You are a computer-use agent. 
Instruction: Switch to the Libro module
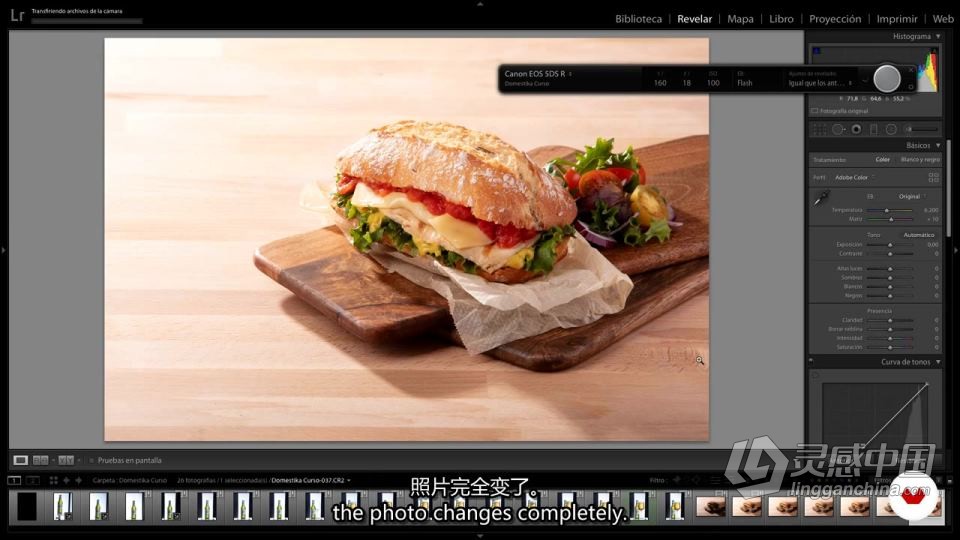click(x=781, y=19)
